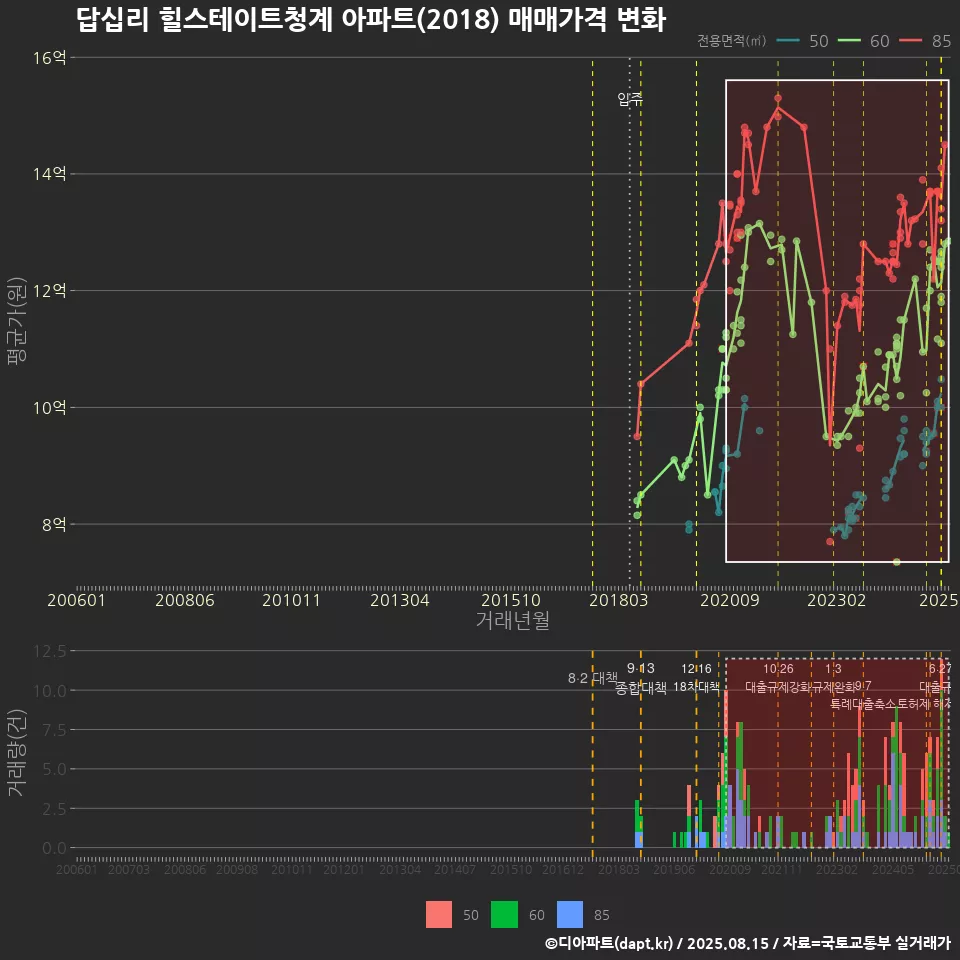Click the 12억 y-axis label
The image size is (960, 960).
pos(50,291)
